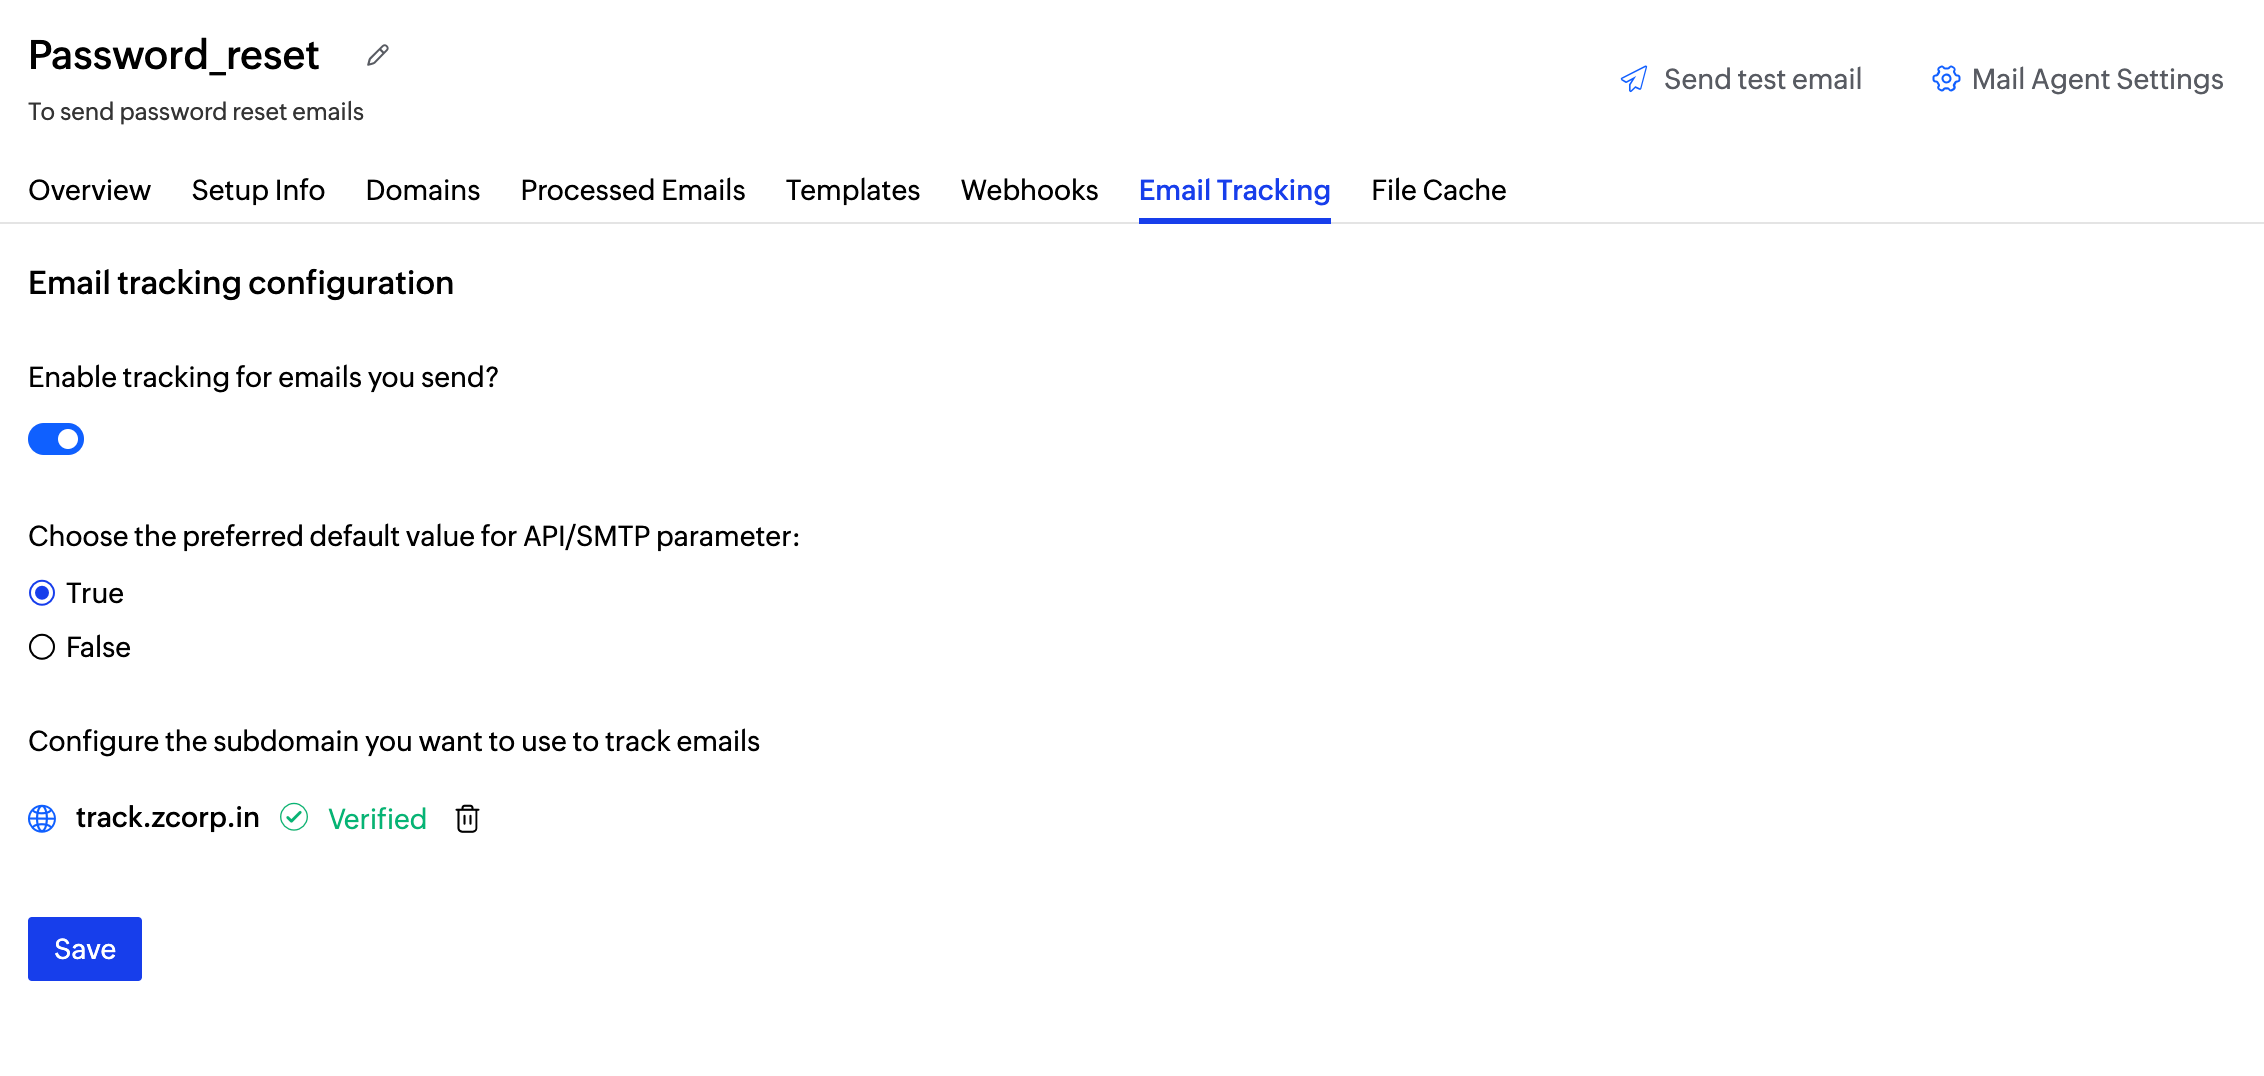
Task: Click the Send test email link
Action: tap(1762, 79)
